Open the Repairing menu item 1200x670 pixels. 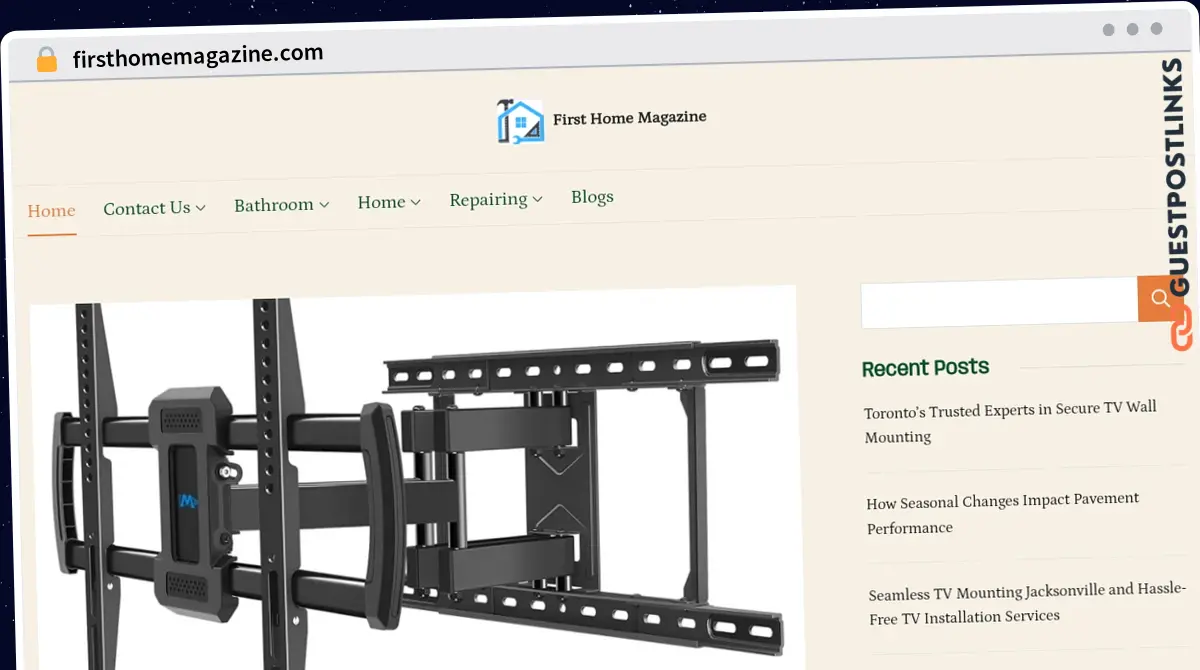(488, 200)
